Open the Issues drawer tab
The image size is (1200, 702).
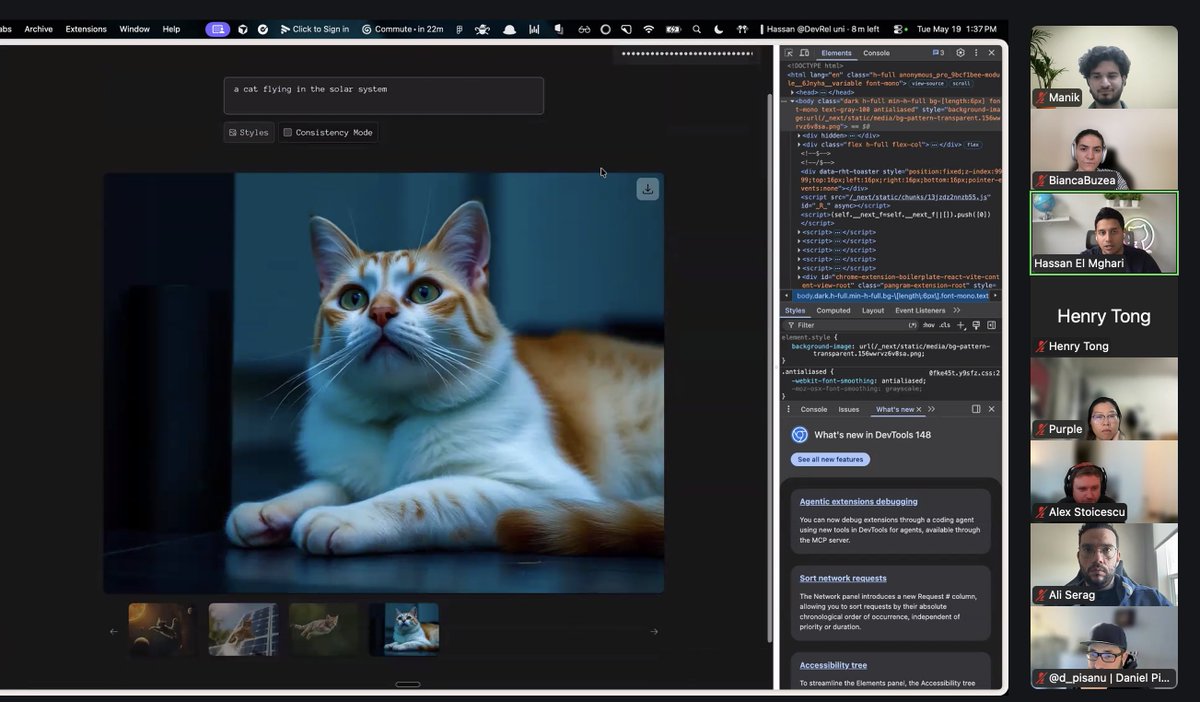coord(849,409)
